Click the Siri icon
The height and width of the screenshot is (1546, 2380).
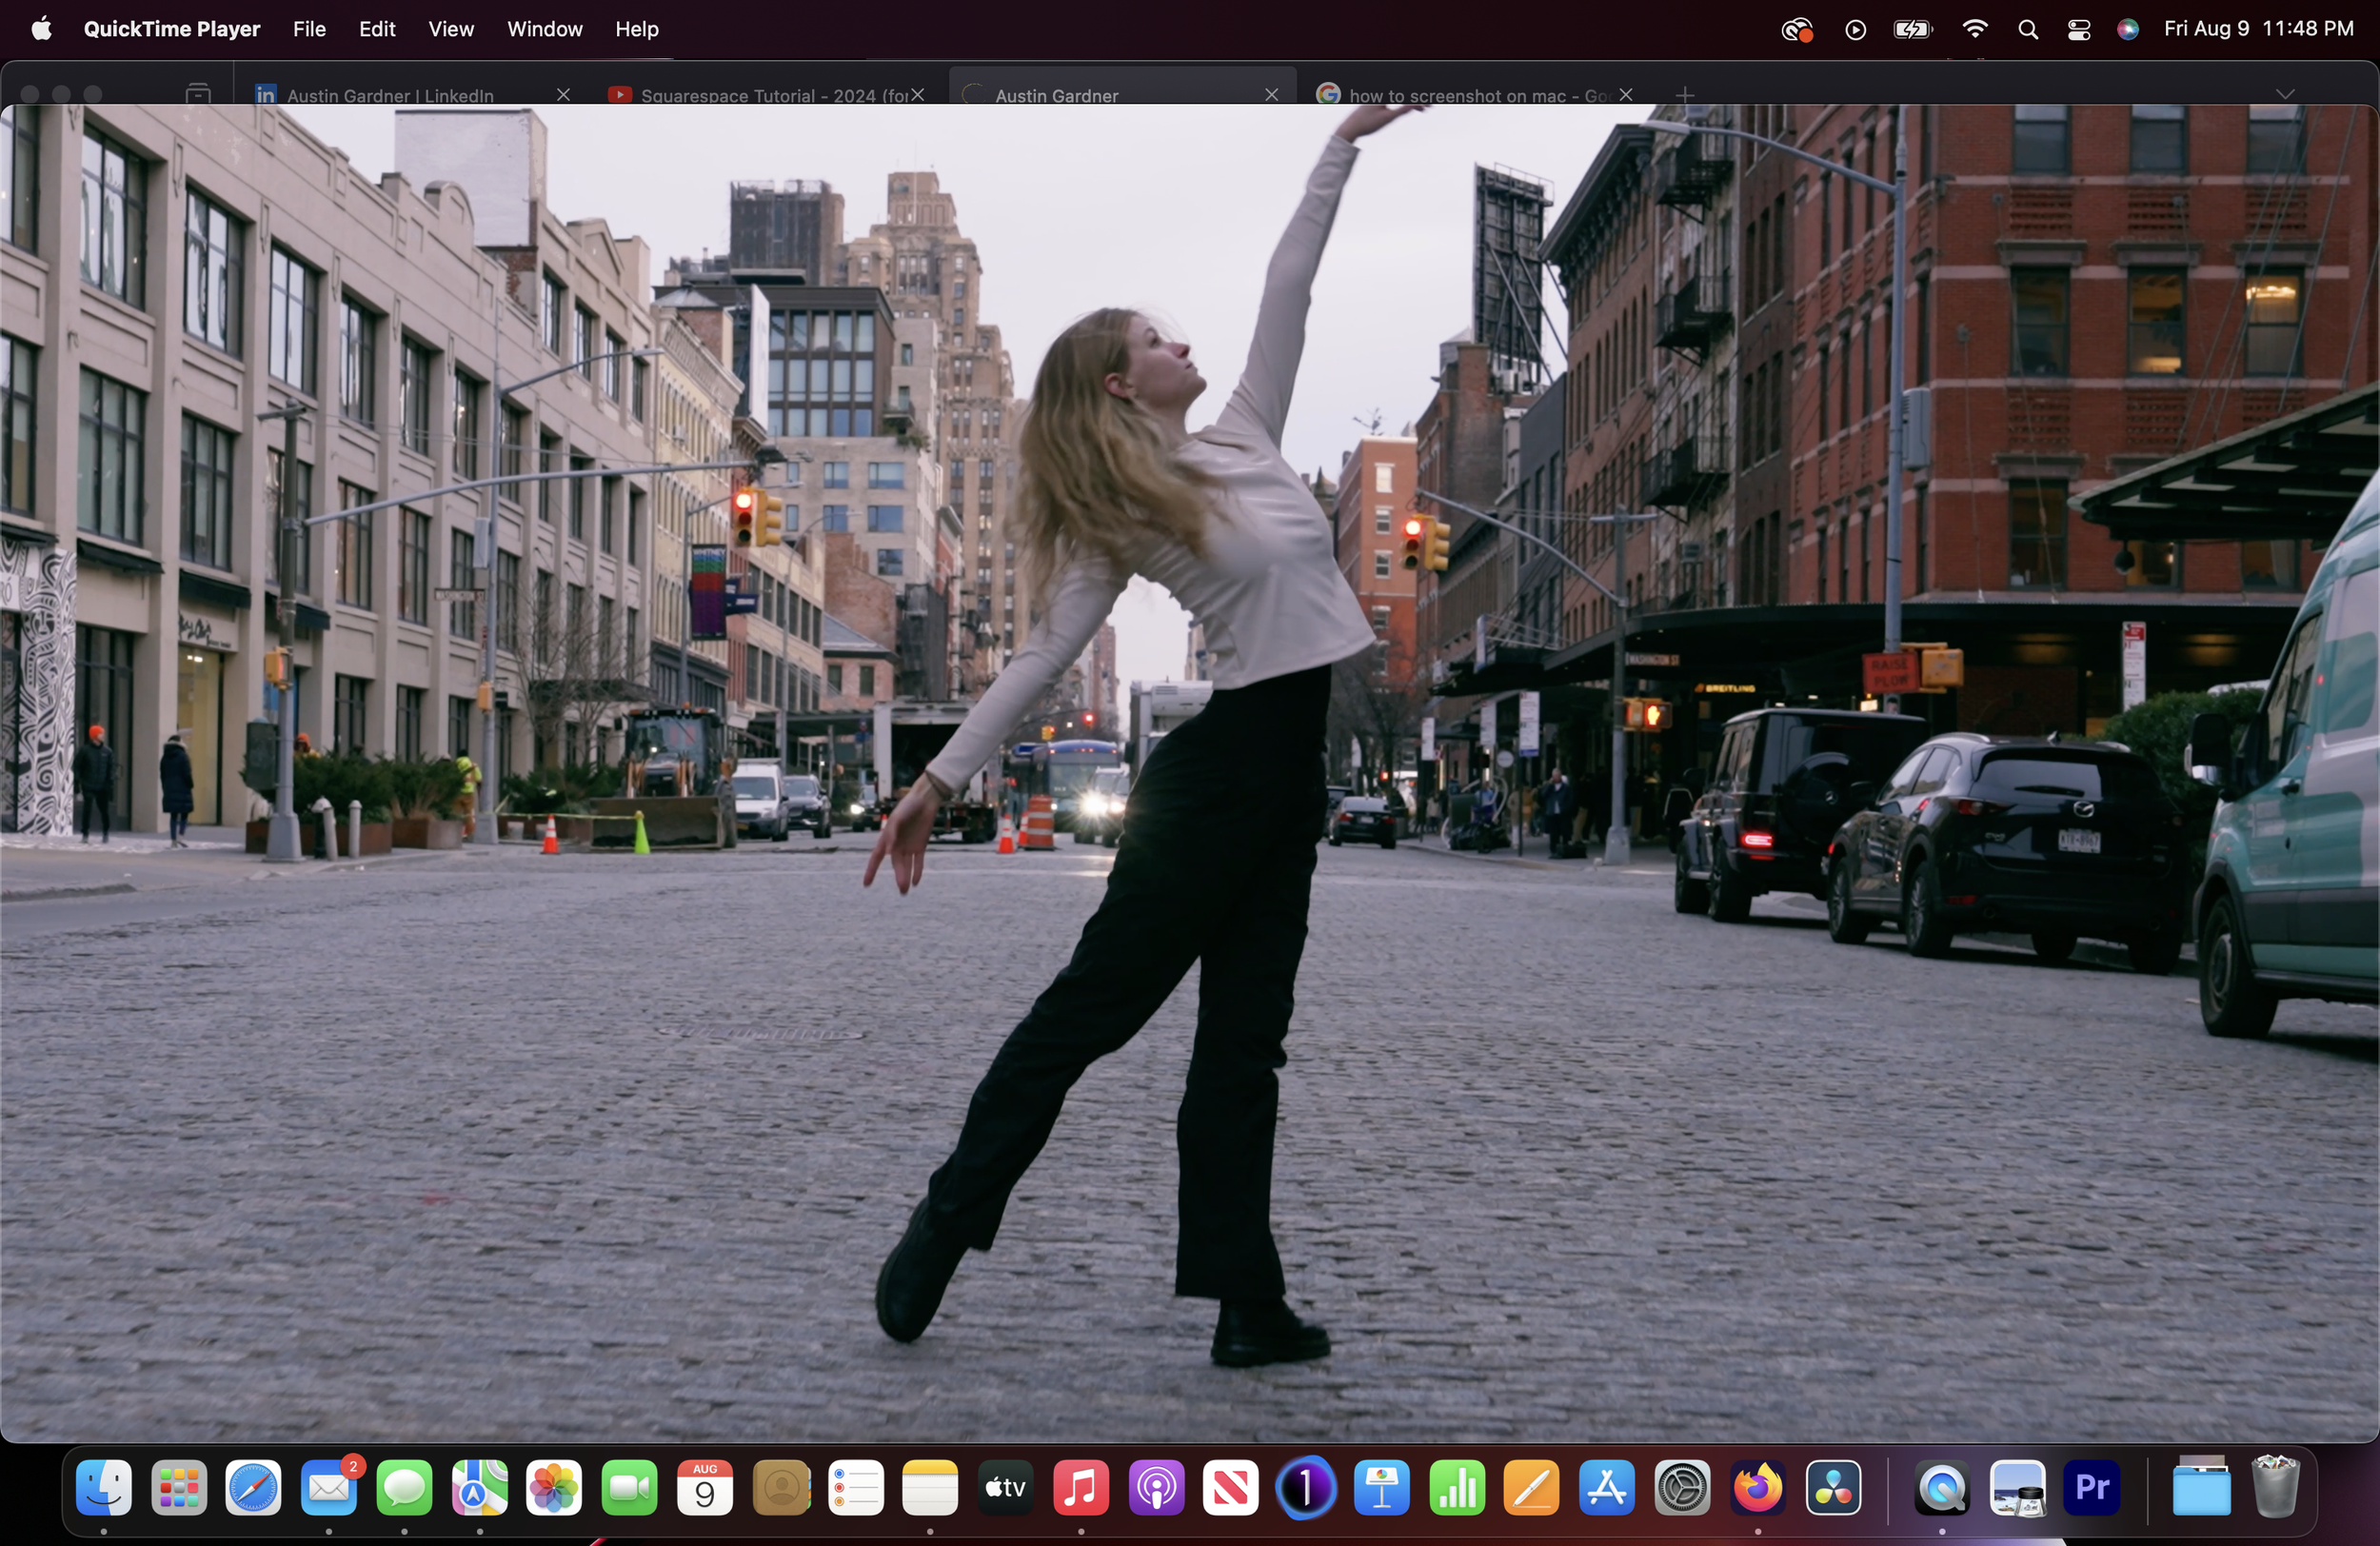tap(2128, 29)
